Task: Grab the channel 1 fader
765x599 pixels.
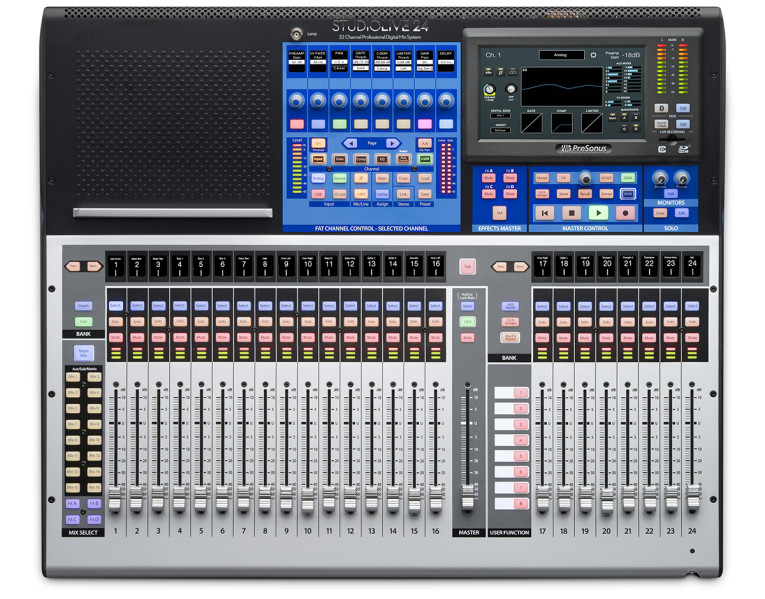Action: pos(116,499)
